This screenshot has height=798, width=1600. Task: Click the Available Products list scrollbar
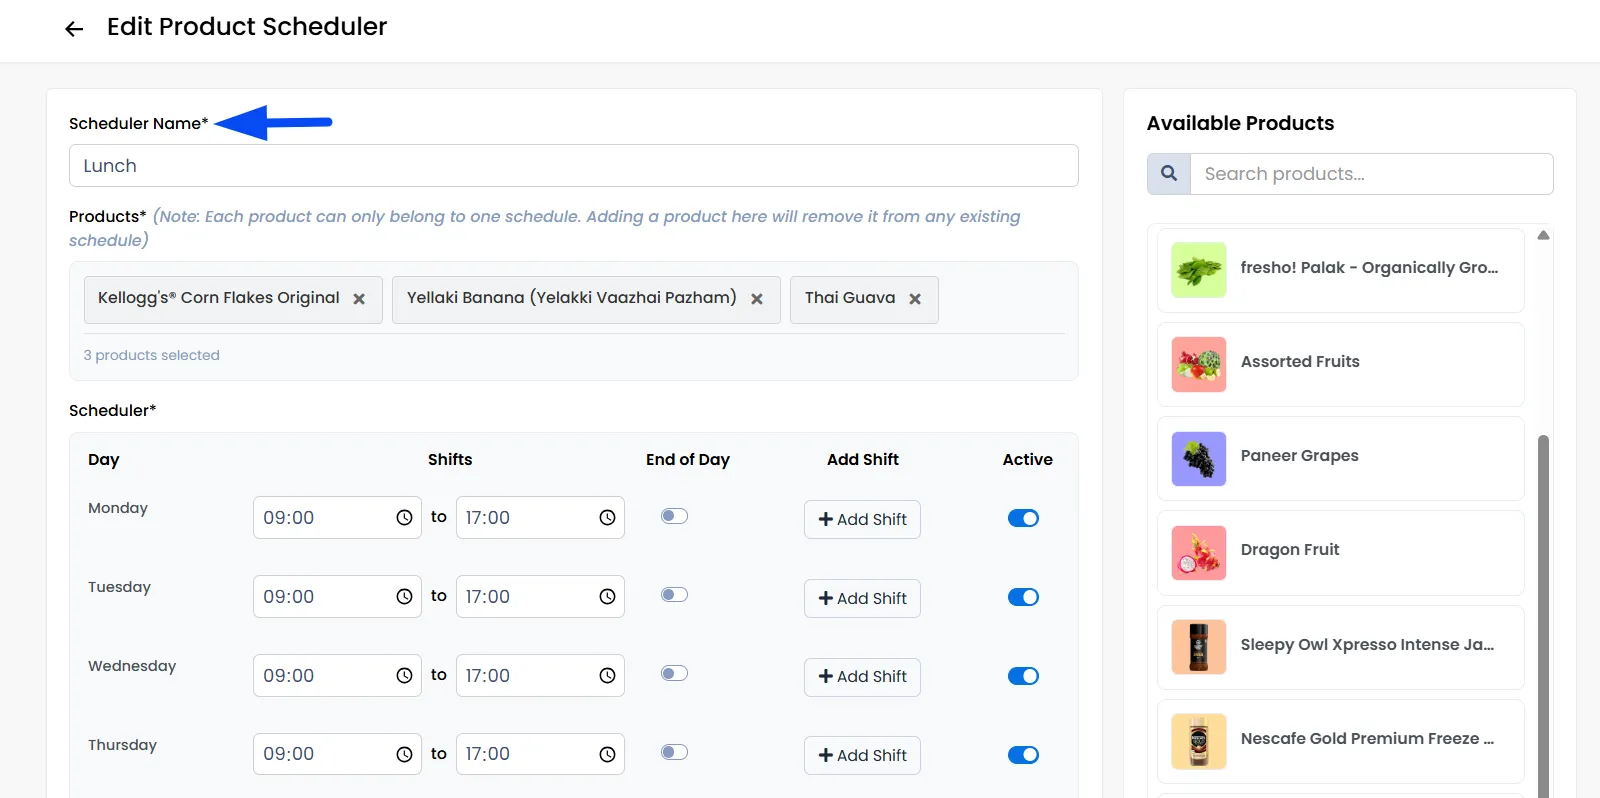point(1543,616)
